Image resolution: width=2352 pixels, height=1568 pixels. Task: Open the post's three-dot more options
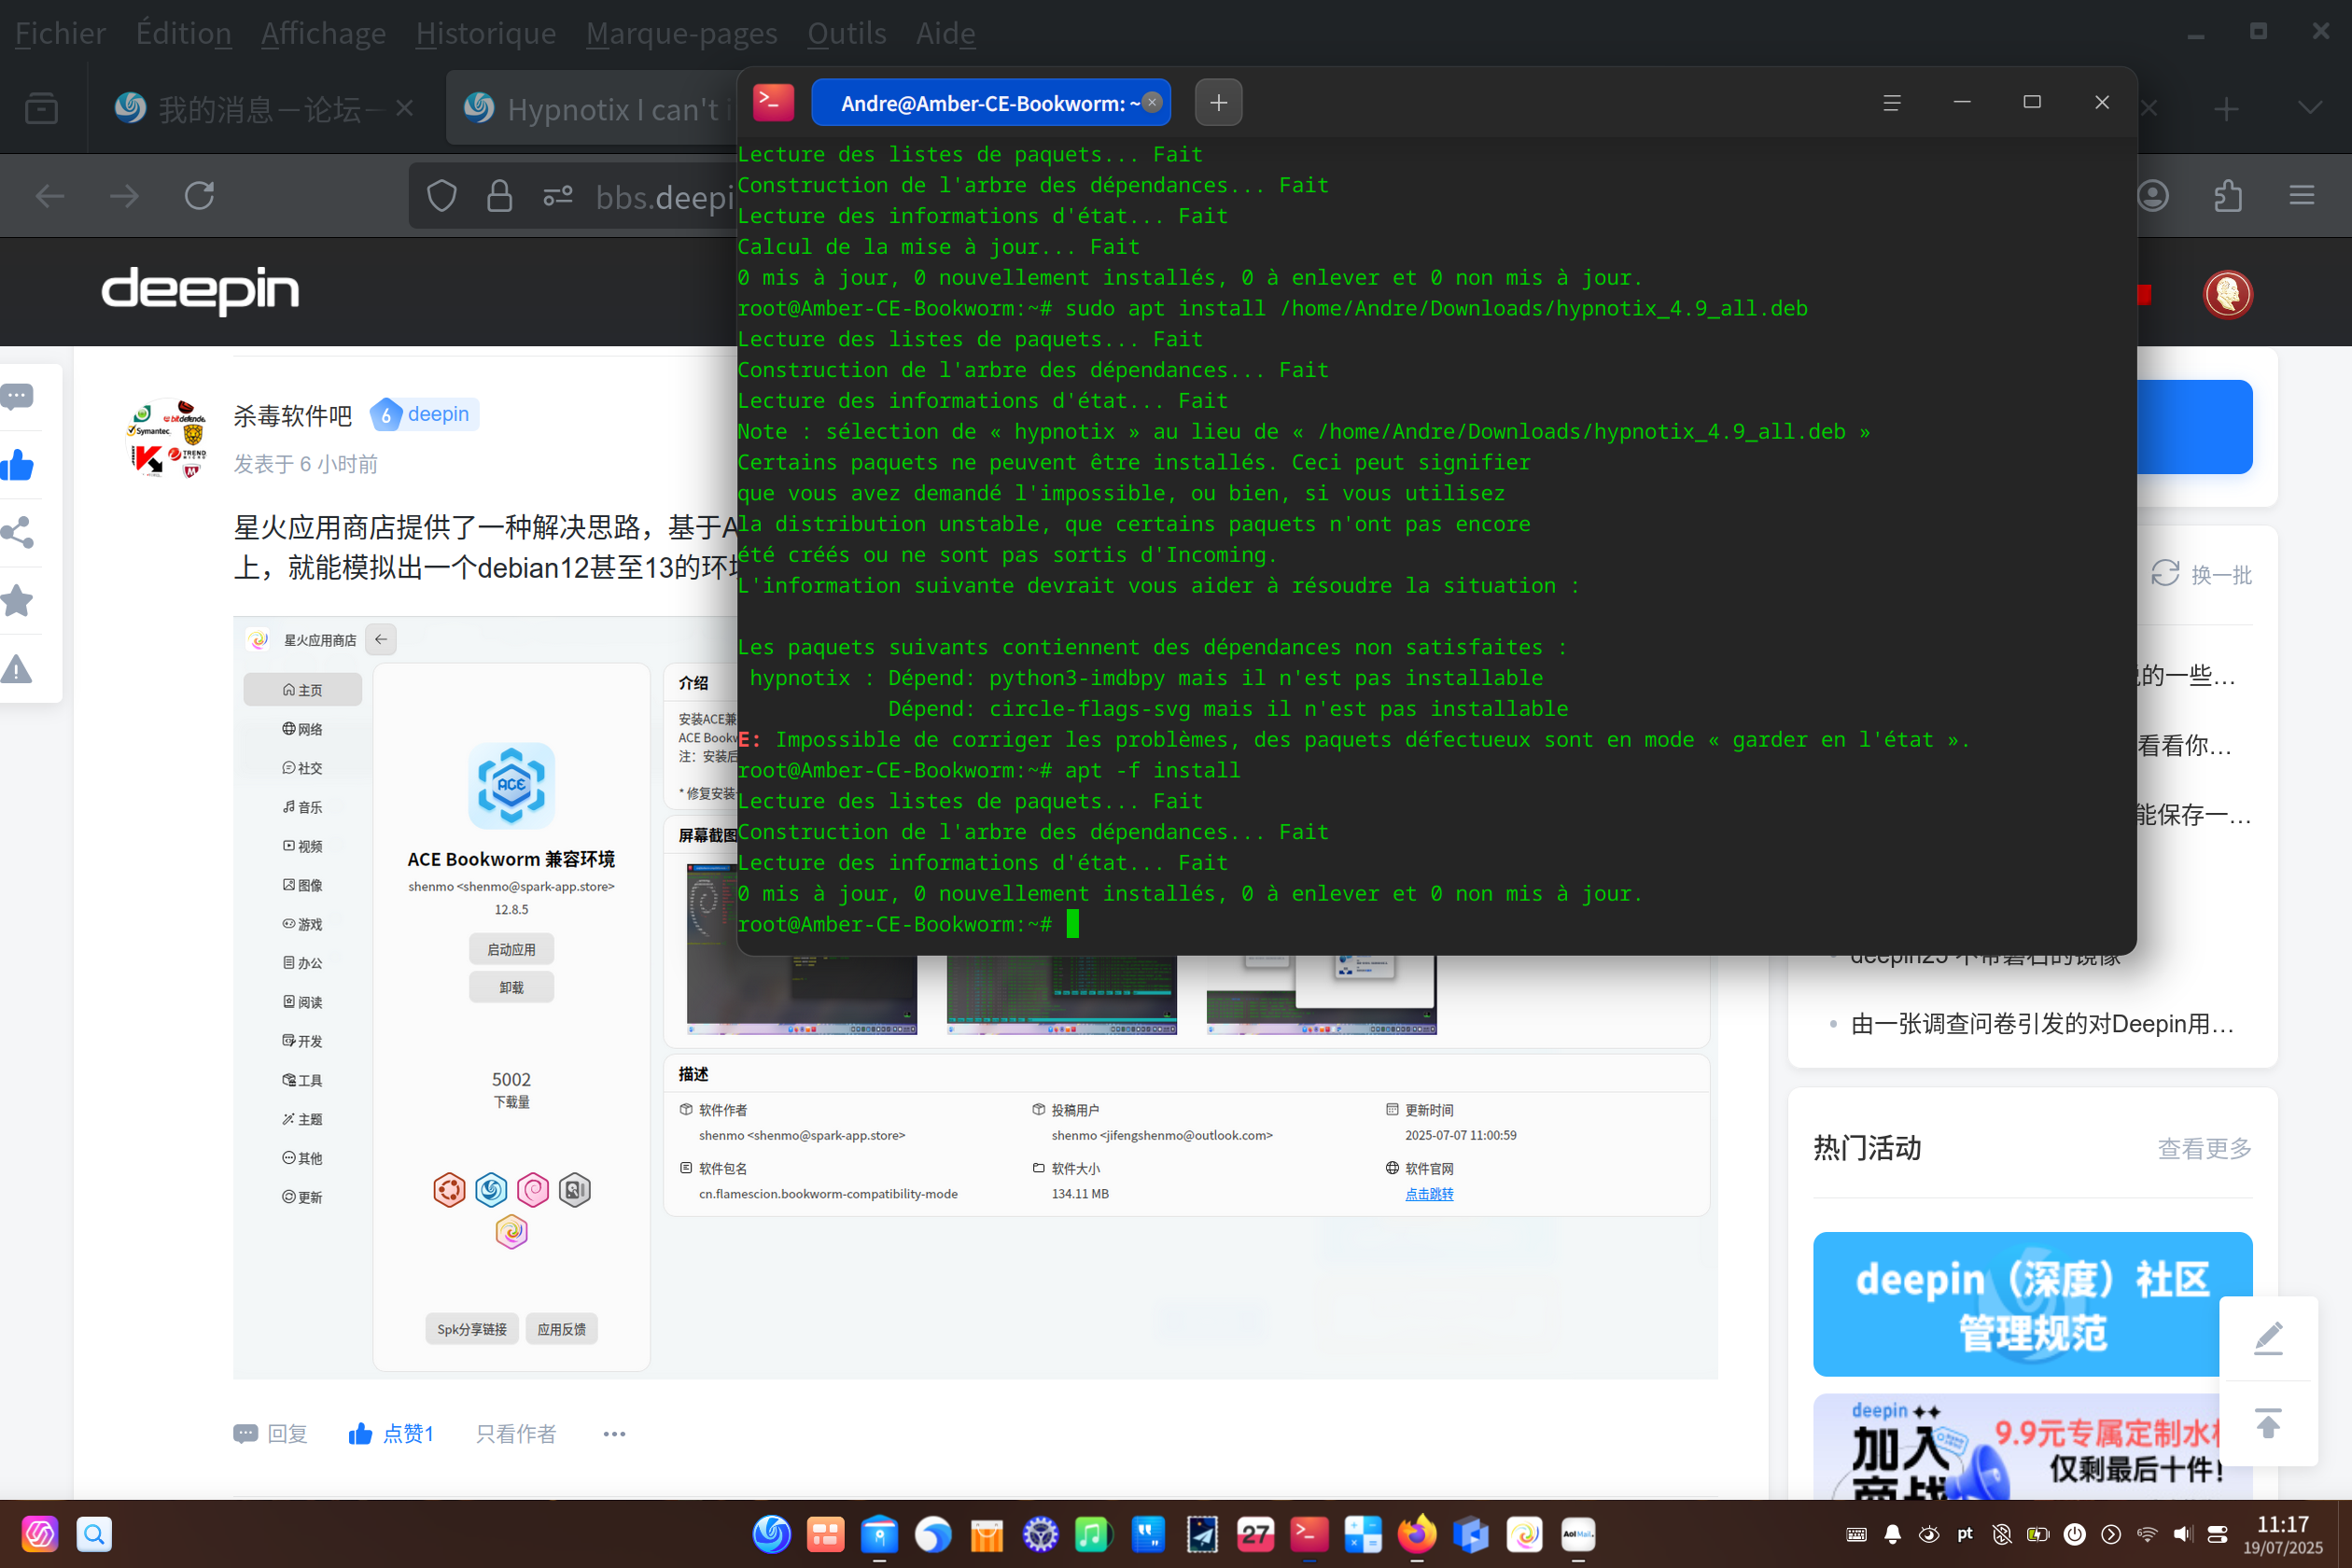pos(614,1434)
